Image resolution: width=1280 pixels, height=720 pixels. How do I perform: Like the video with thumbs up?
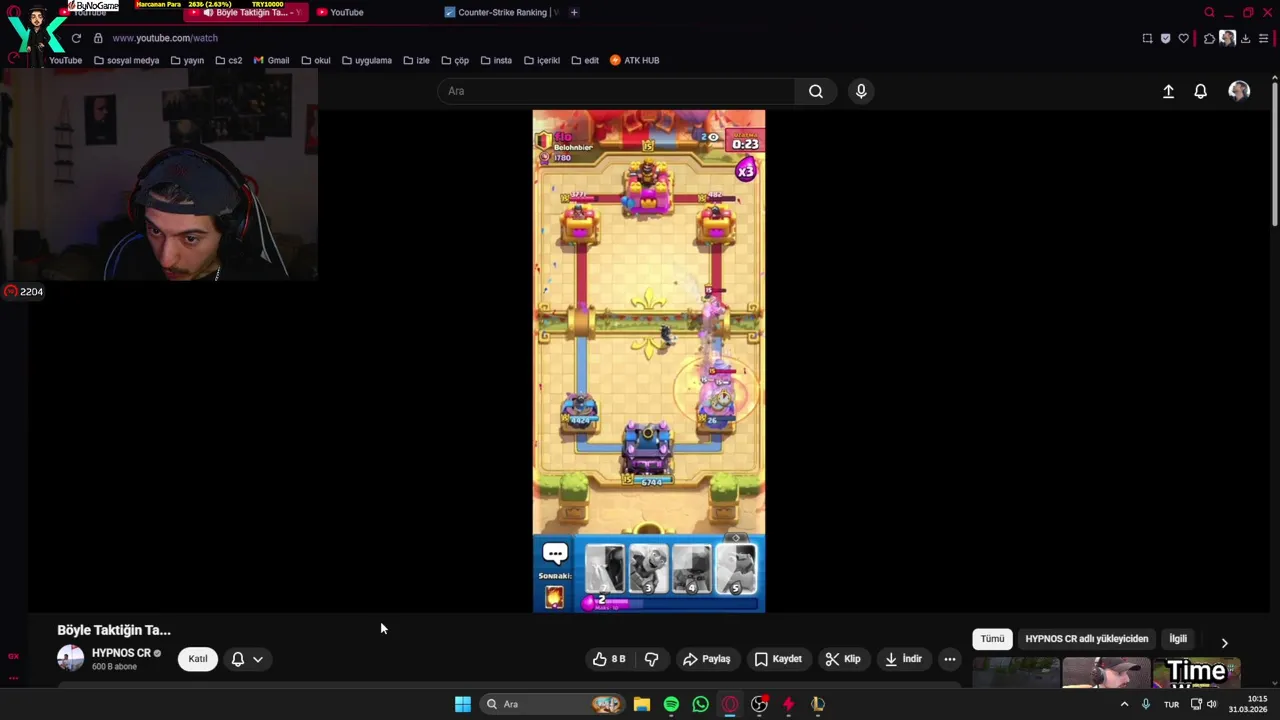click(x=610, y=659)
